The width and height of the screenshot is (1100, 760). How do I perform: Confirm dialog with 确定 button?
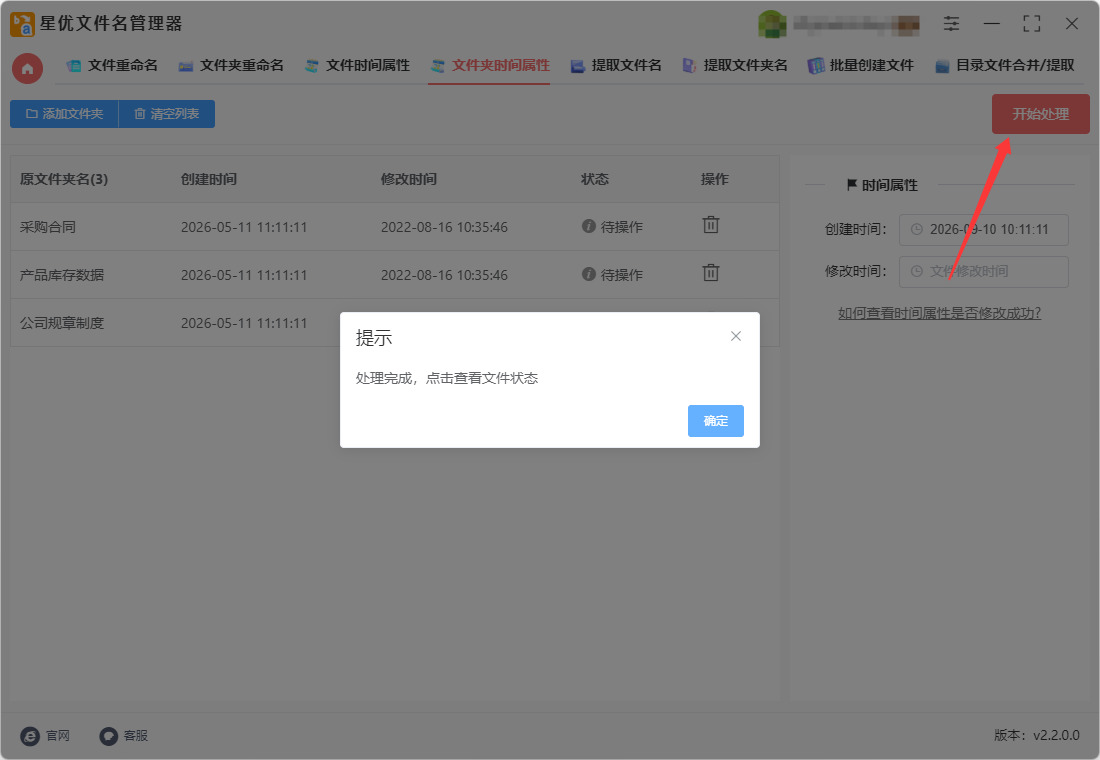click(716, 420)
